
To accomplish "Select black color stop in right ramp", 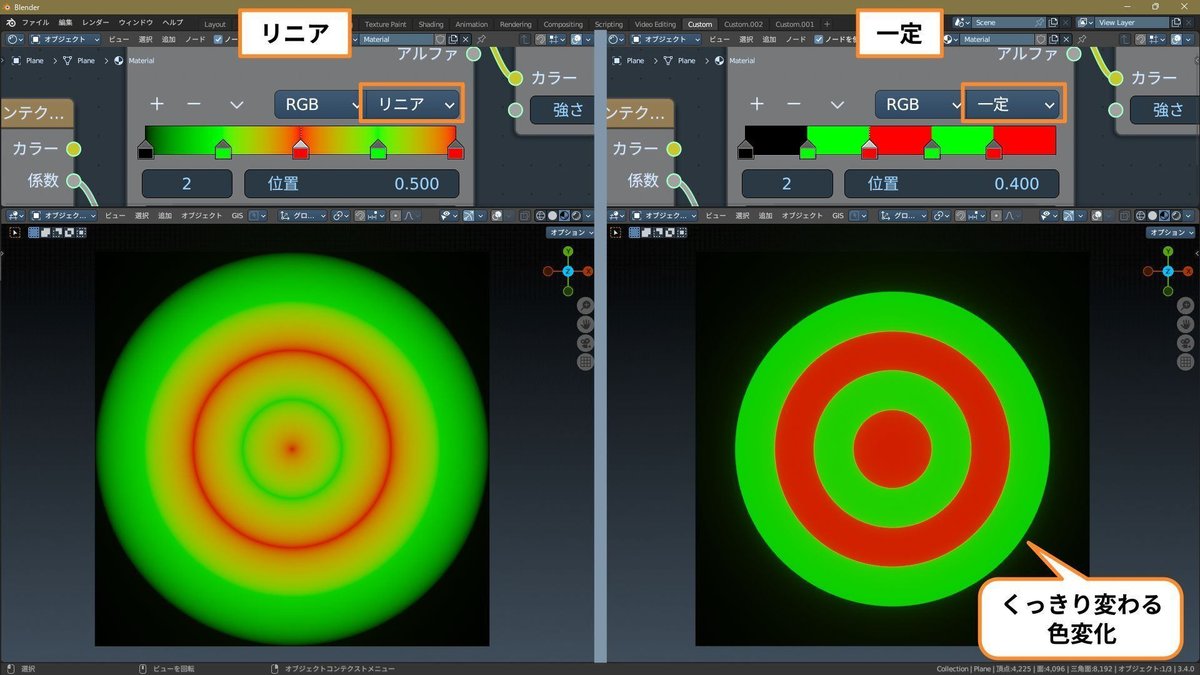I will click(x=745, y=150).
